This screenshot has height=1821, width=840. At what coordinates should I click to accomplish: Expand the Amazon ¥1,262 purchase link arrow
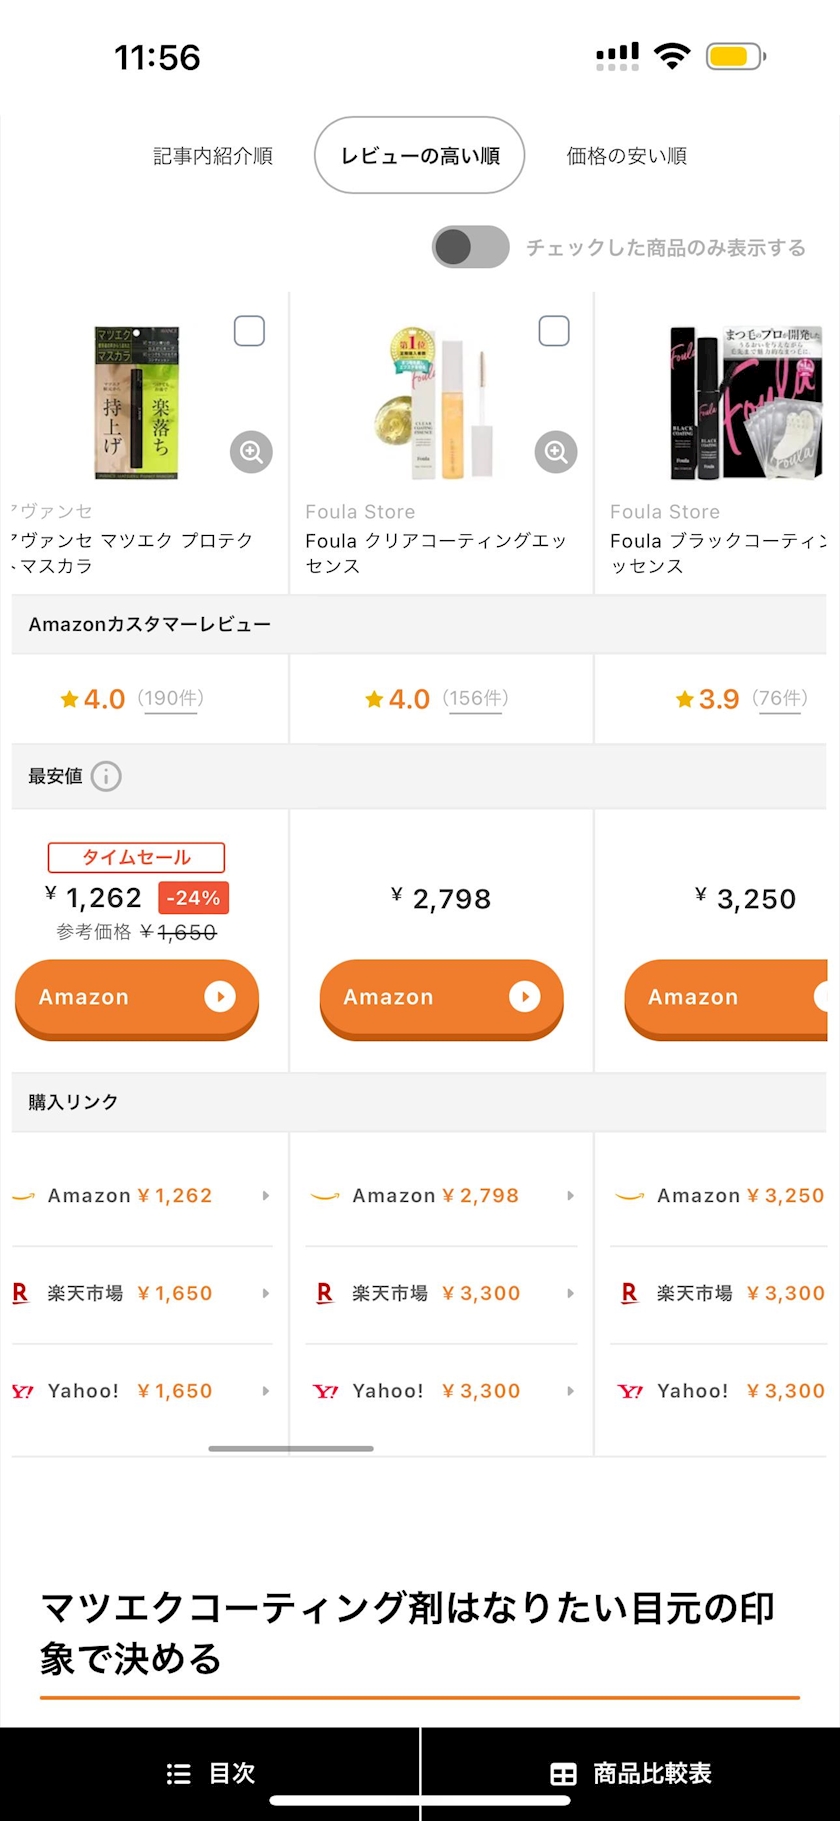tap(266, 1195)
